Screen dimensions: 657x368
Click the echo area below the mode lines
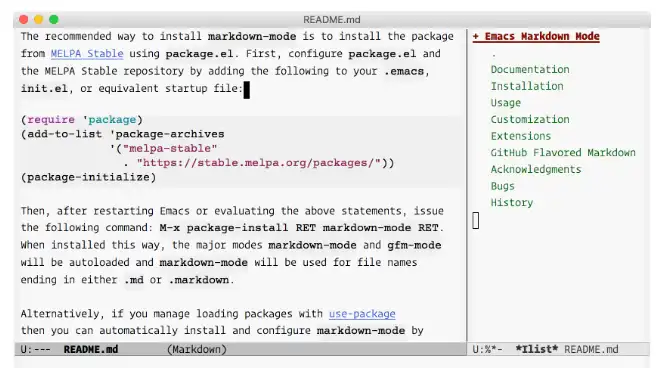[332, 362]
